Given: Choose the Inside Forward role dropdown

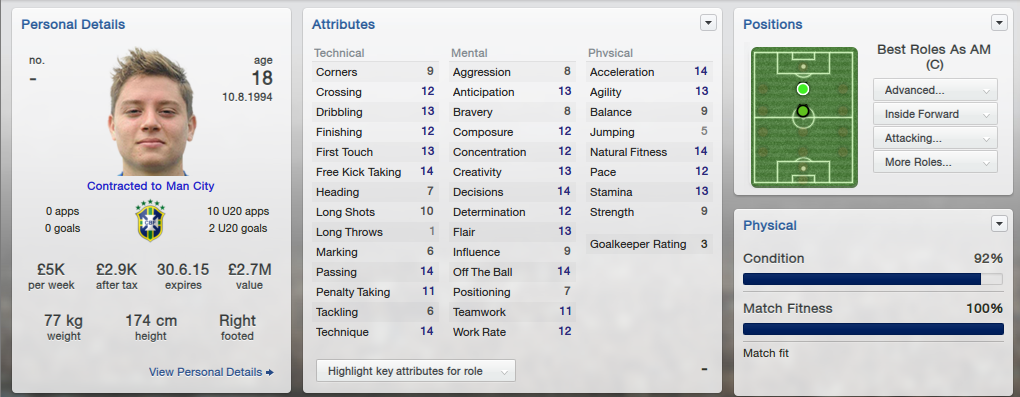Looking at the screenshot, I should click(x=935, y=114).
